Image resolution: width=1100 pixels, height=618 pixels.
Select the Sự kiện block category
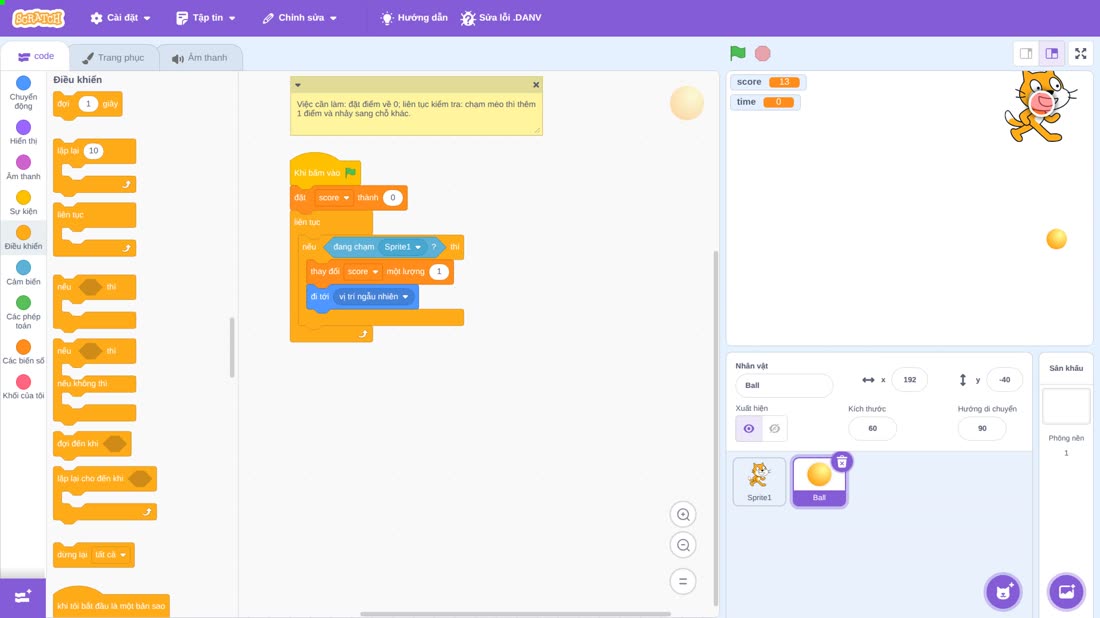pyautogui.click(x=23, y=202)
